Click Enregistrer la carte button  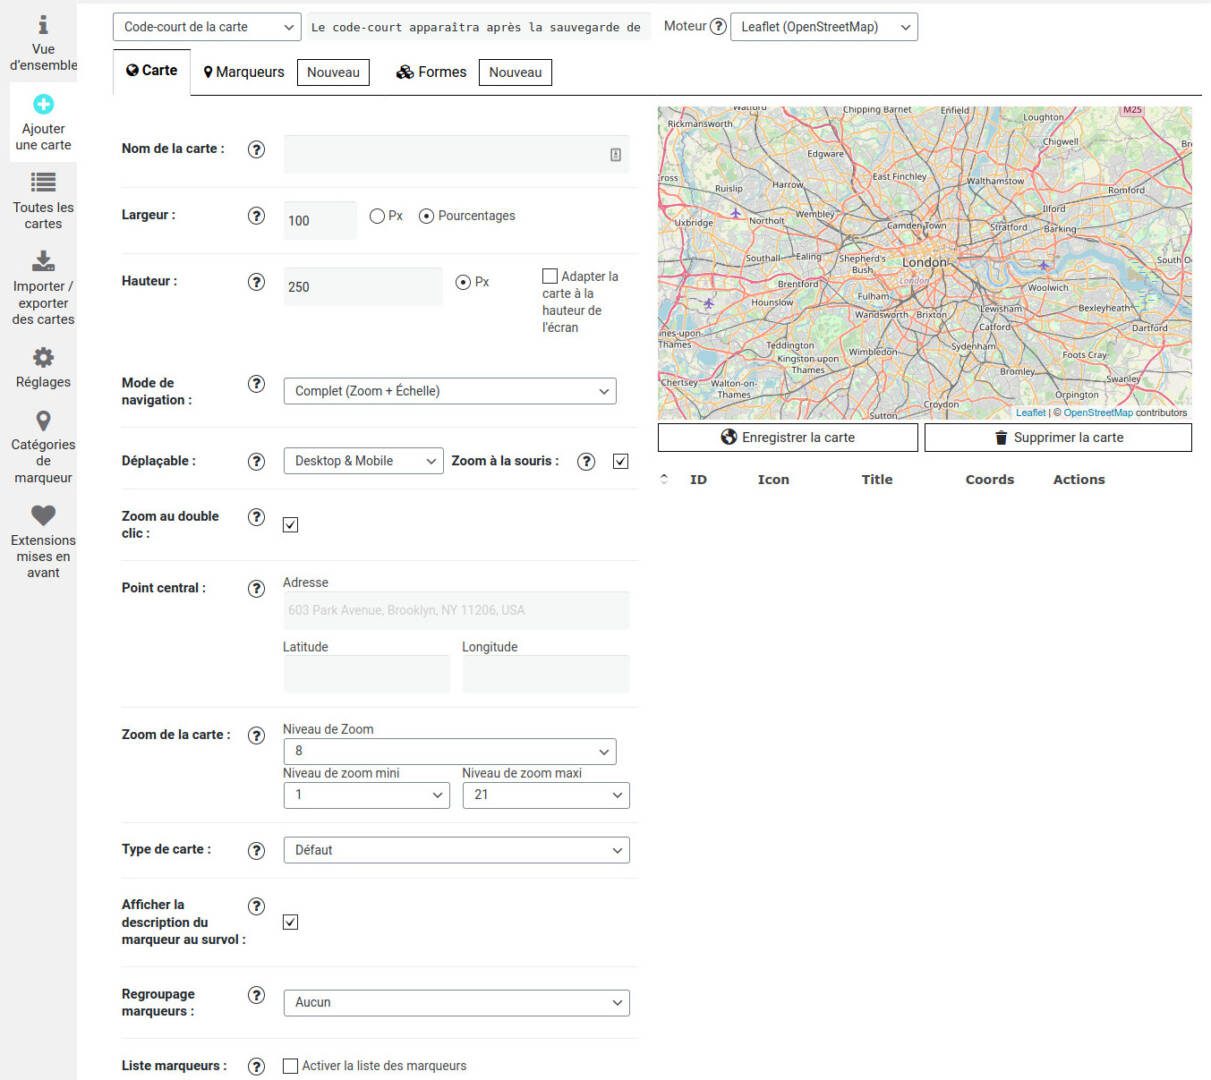point(788,438)
